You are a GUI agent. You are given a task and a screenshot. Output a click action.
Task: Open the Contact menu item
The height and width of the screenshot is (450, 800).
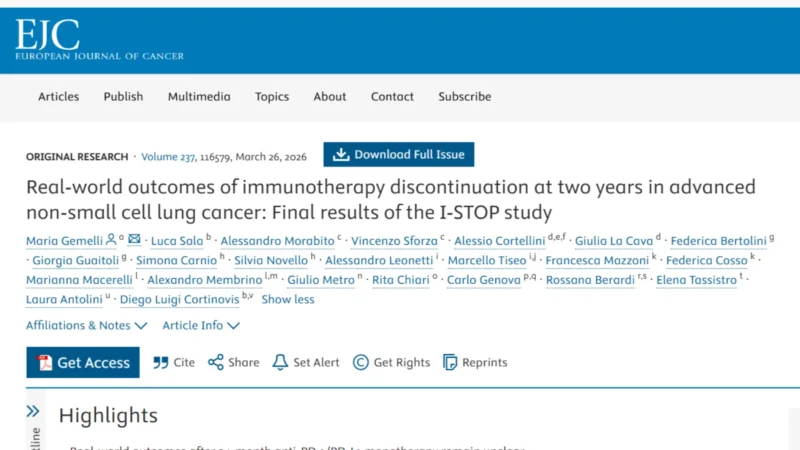coord(392,96)
